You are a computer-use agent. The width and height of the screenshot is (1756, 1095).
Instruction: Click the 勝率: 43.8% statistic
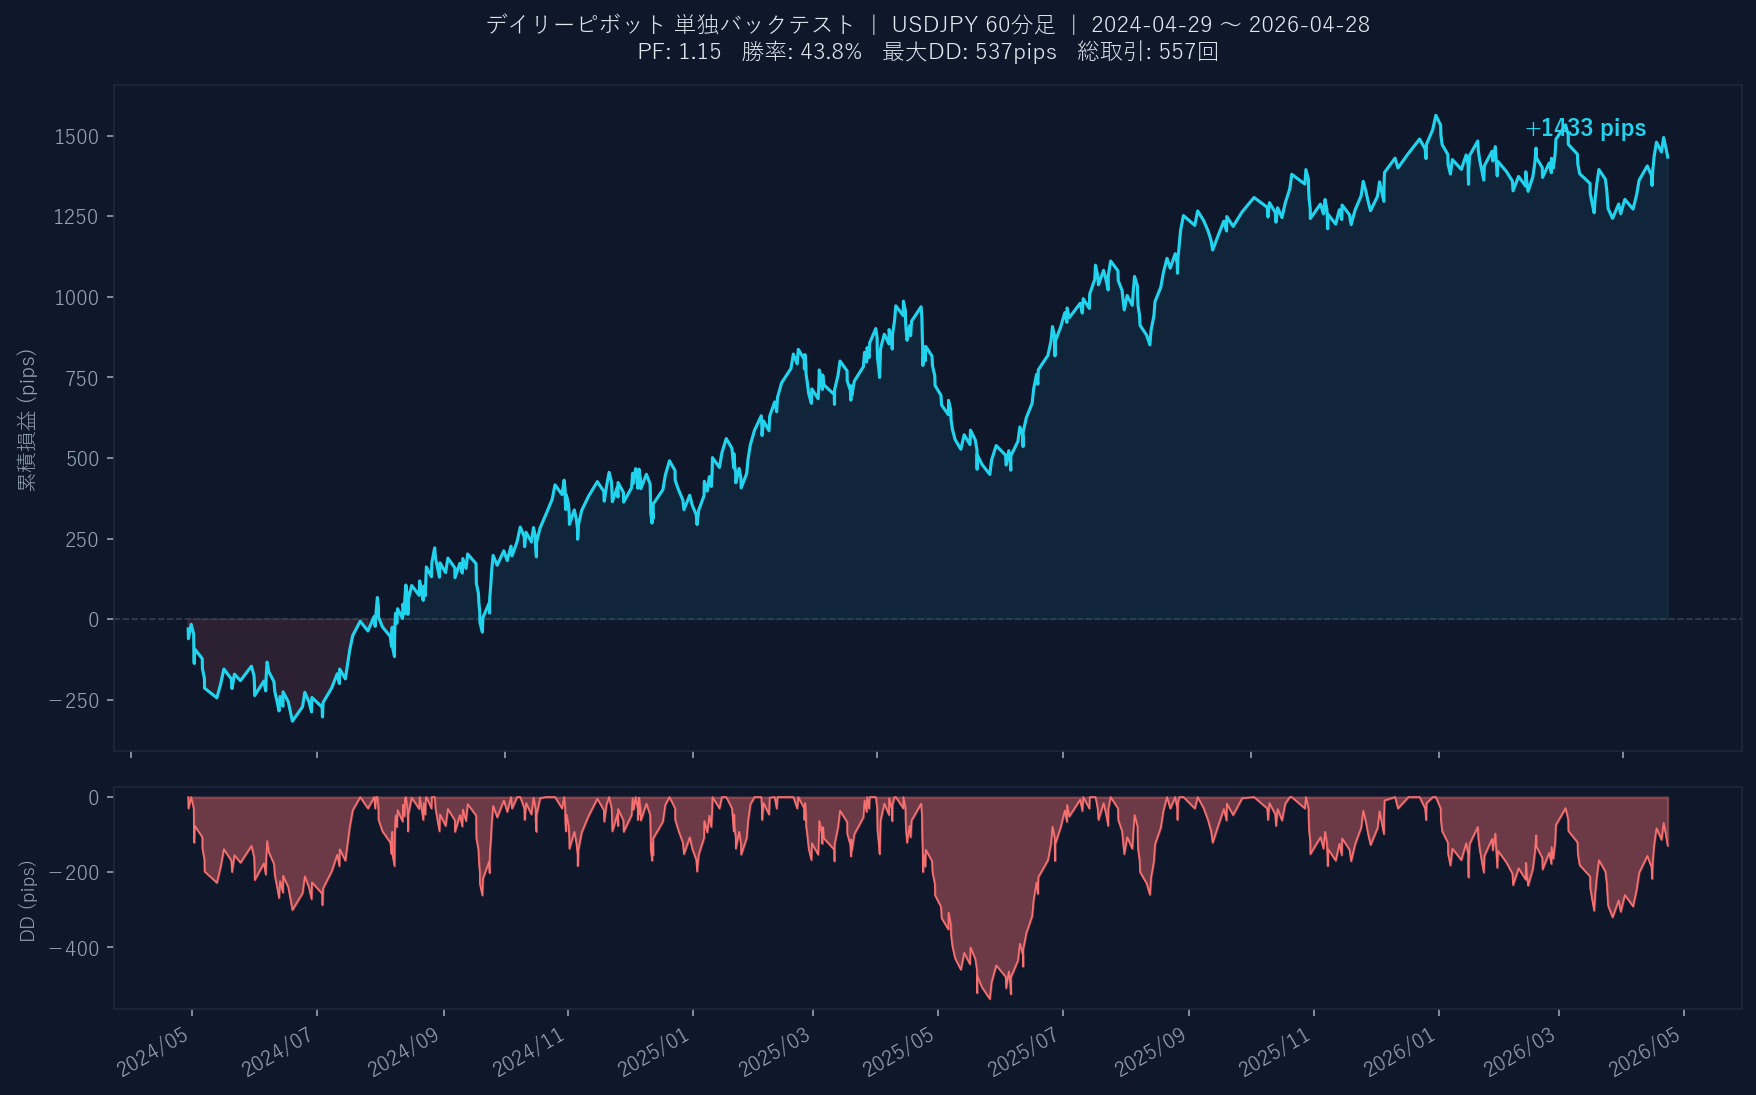pyautogui.click(x=801, y=52)
